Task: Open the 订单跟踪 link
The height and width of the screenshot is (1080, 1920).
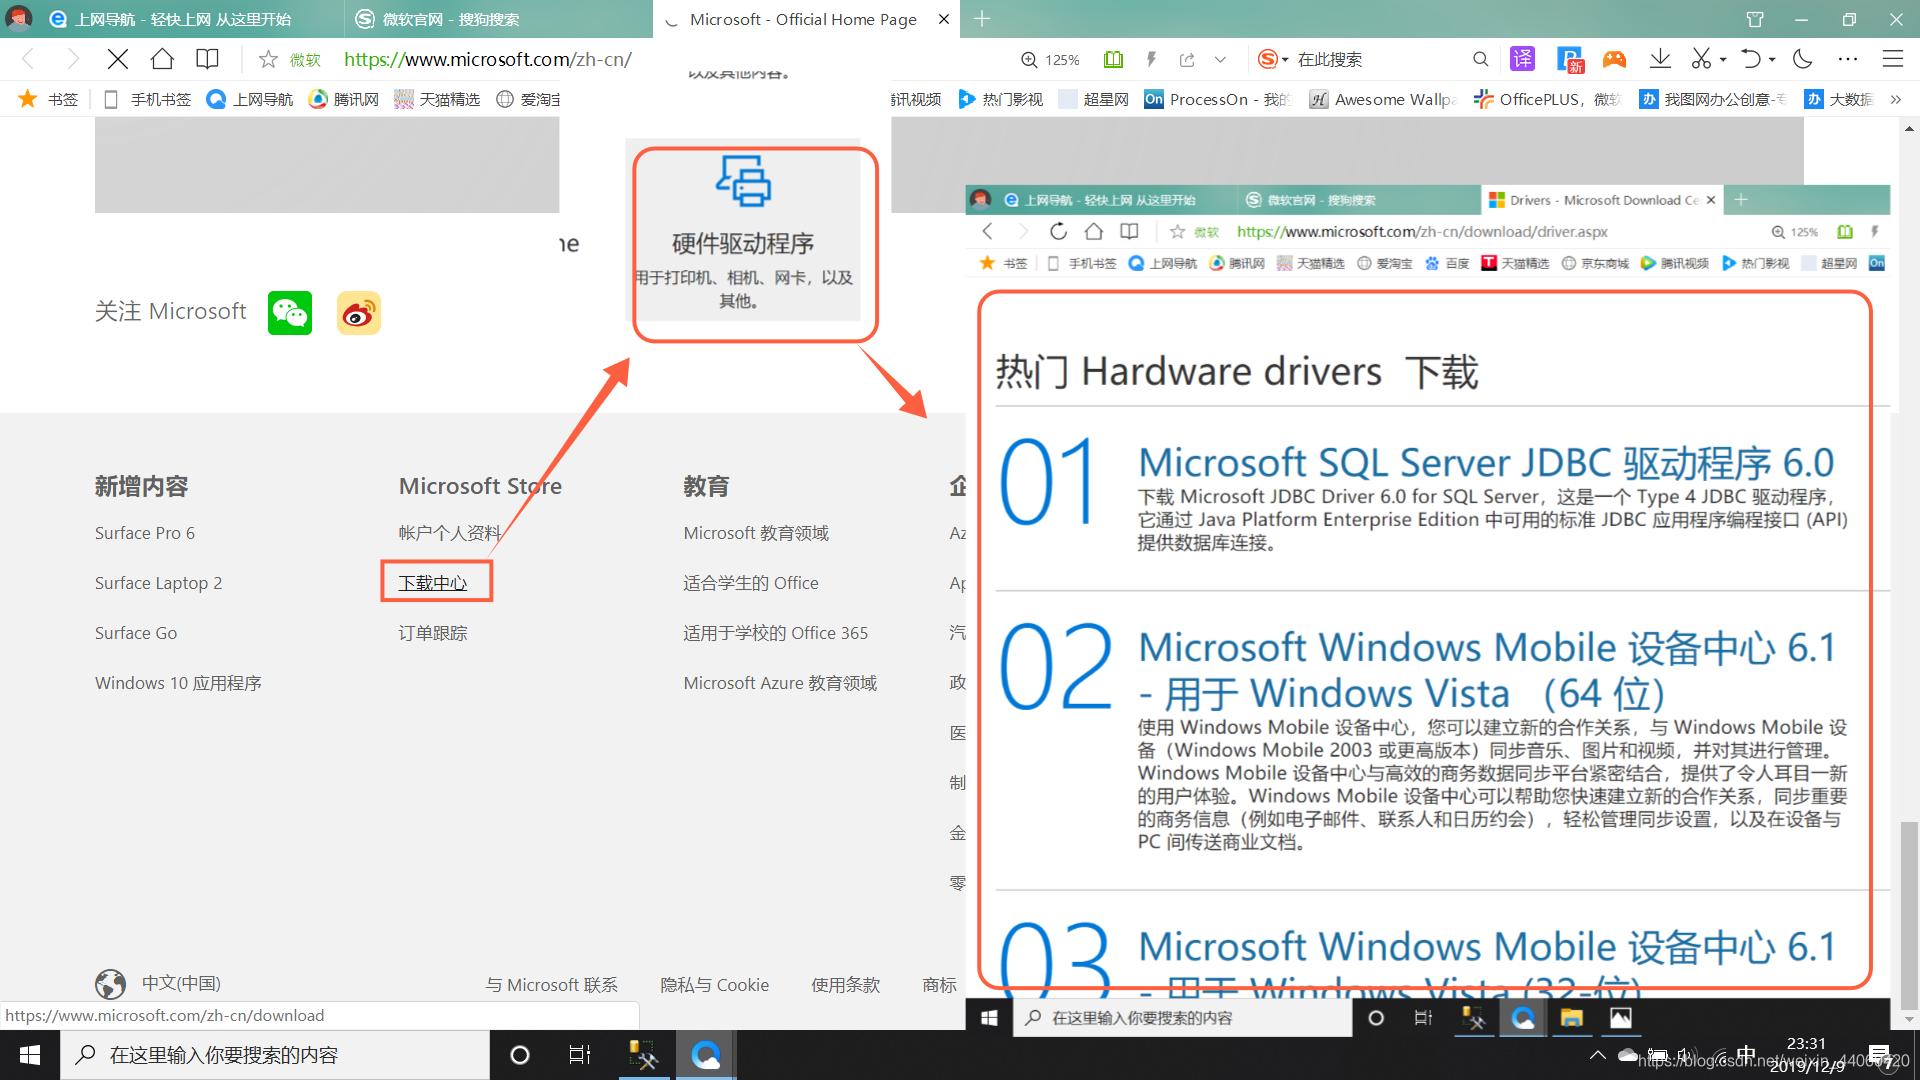Action: click(433, 633)
